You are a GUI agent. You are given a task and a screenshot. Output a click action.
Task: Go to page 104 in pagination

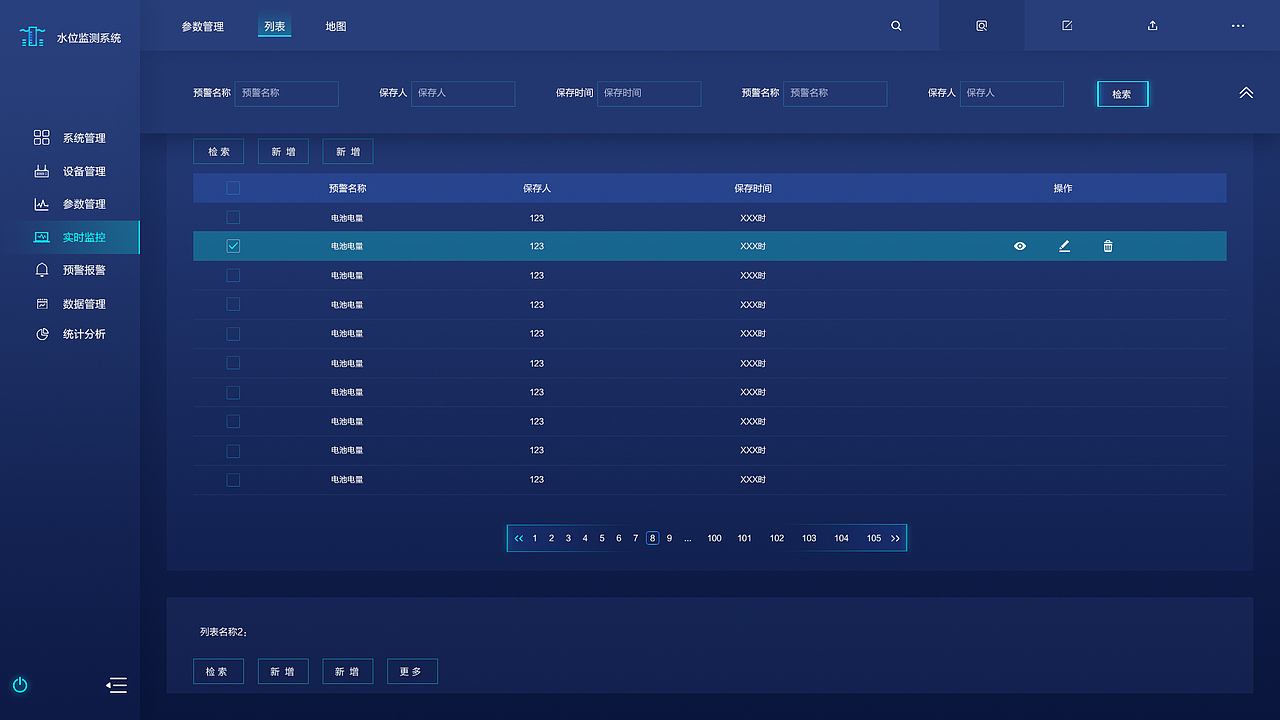pyautogui.click(x=842, y=538)
